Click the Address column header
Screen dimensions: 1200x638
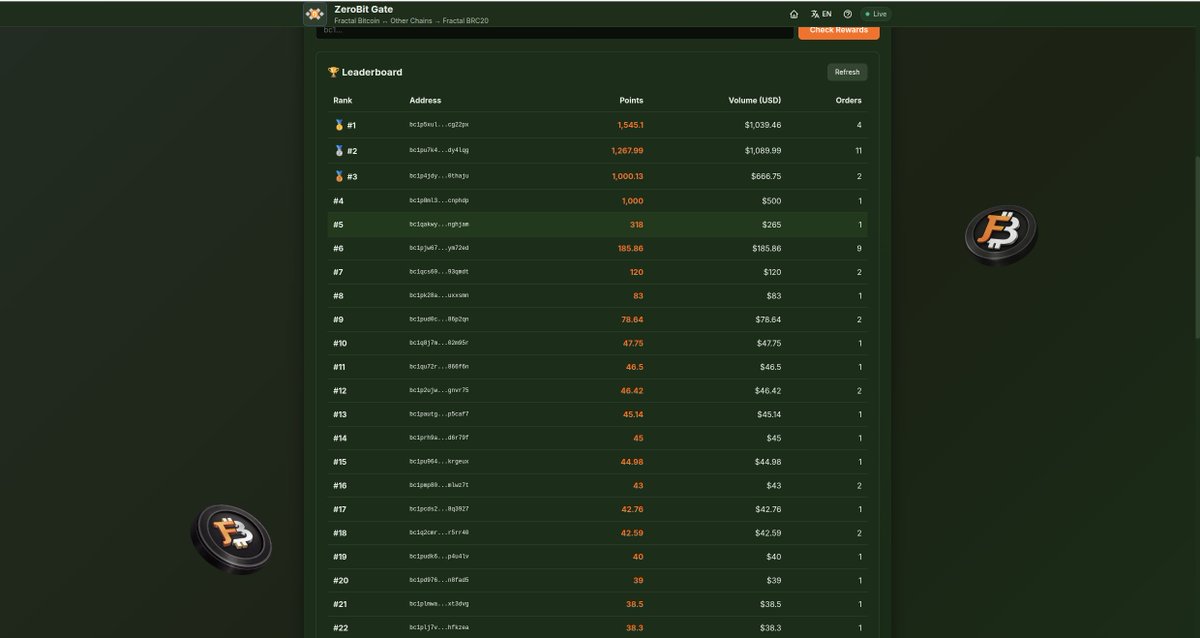pyautogui.click(x=425, y=100)
